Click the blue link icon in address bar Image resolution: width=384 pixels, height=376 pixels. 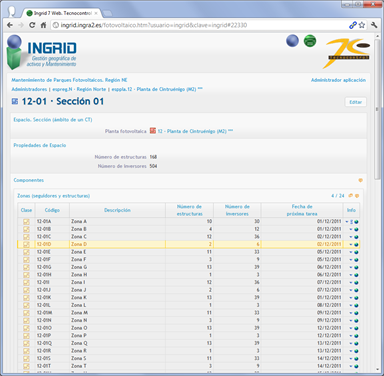(353, 25)
